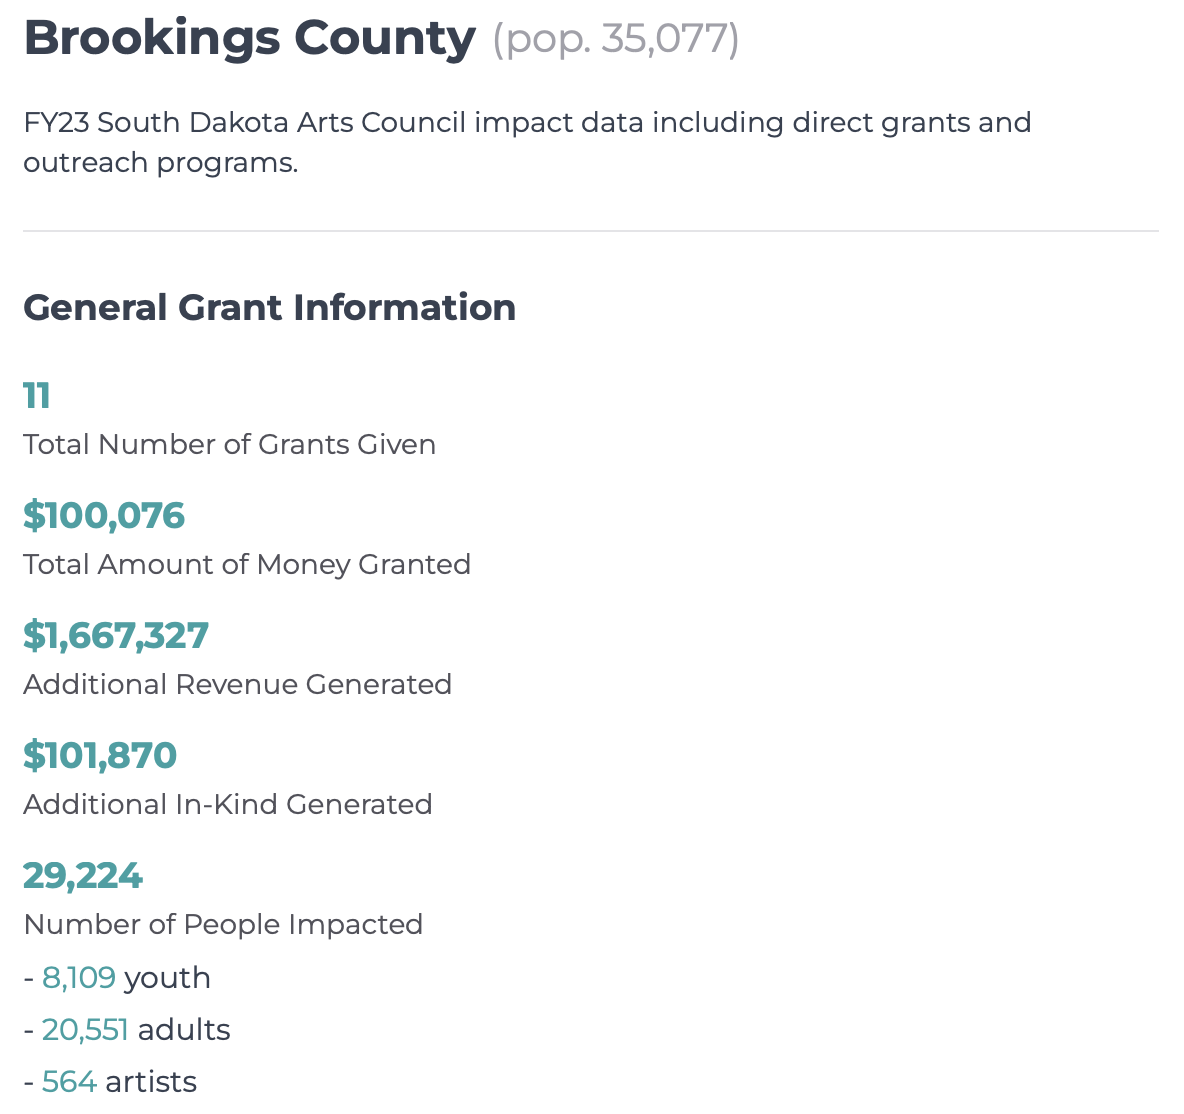Click Number of People Impacted label

[224, 925]
